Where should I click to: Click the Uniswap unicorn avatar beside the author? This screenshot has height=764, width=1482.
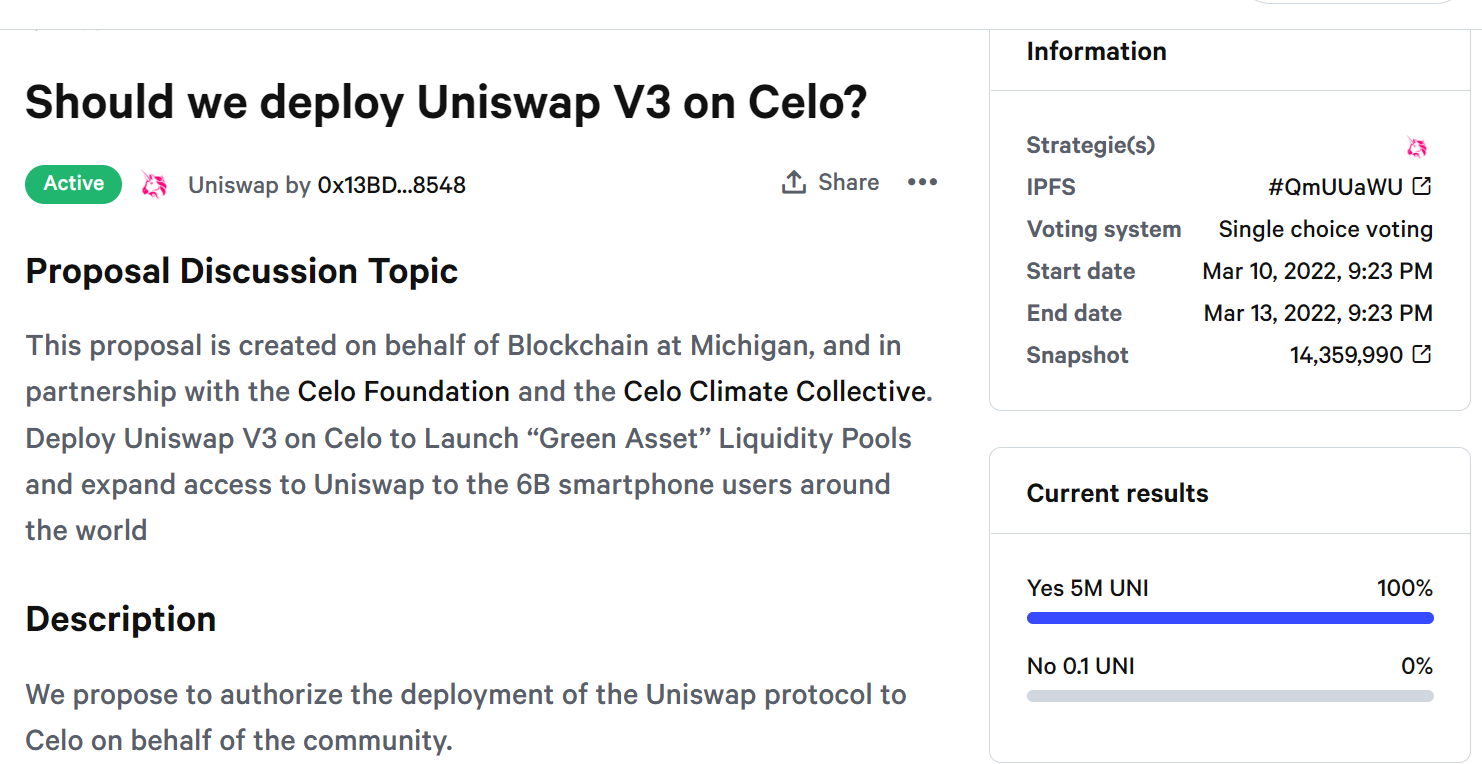click(x=154, y=185)
